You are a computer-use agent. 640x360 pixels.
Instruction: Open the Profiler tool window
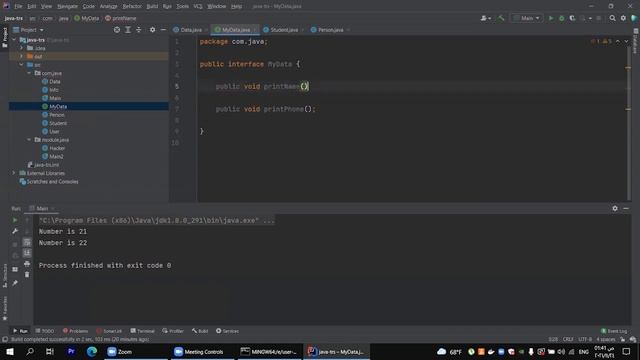click(x=173, y=331)
